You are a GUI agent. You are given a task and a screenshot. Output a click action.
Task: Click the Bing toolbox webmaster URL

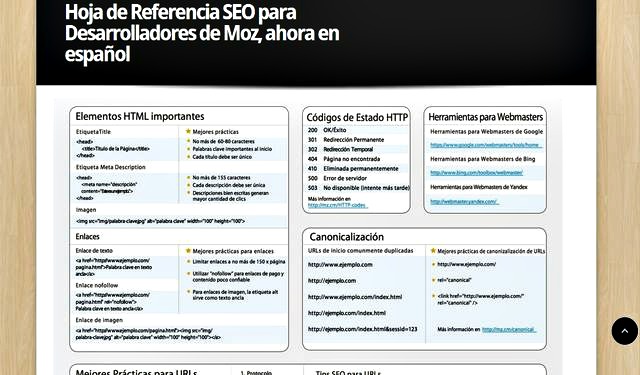476,173
